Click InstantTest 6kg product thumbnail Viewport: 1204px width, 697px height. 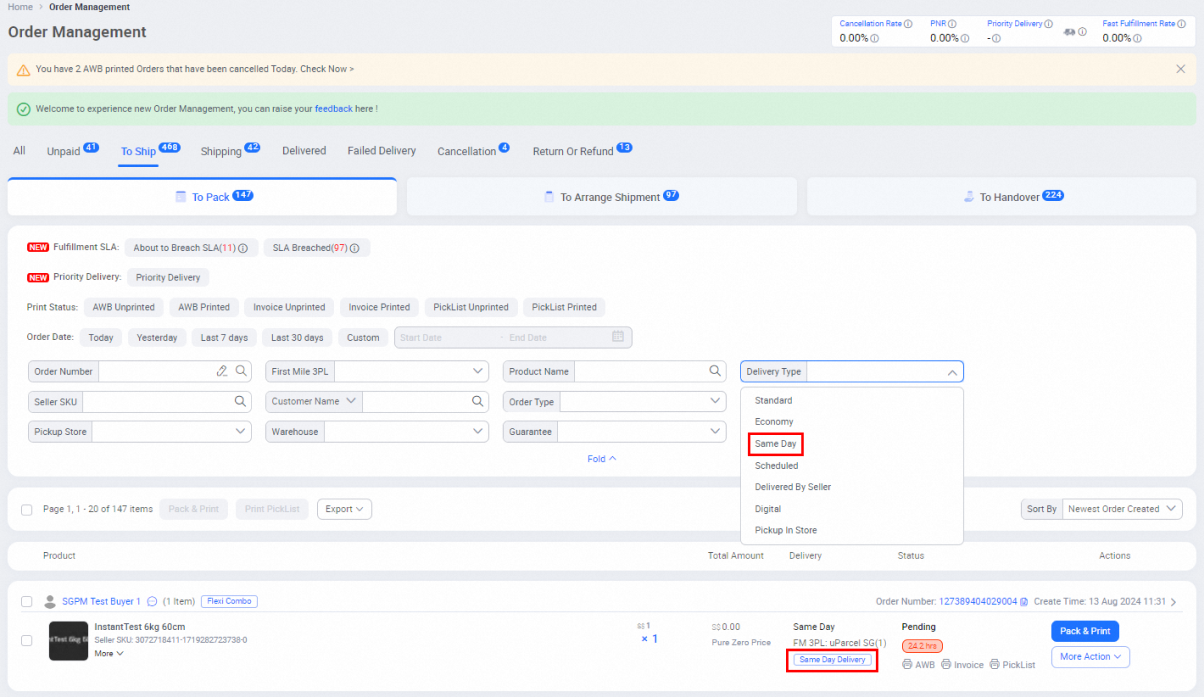[x=68, y=640]
